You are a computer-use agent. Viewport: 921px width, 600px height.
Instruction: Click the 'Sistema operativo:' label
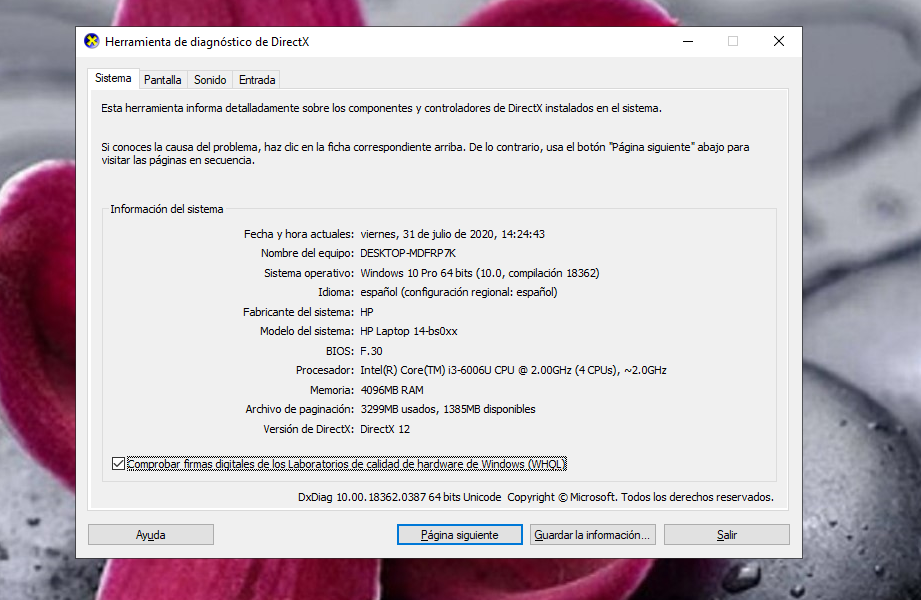[x=309, y=273]
